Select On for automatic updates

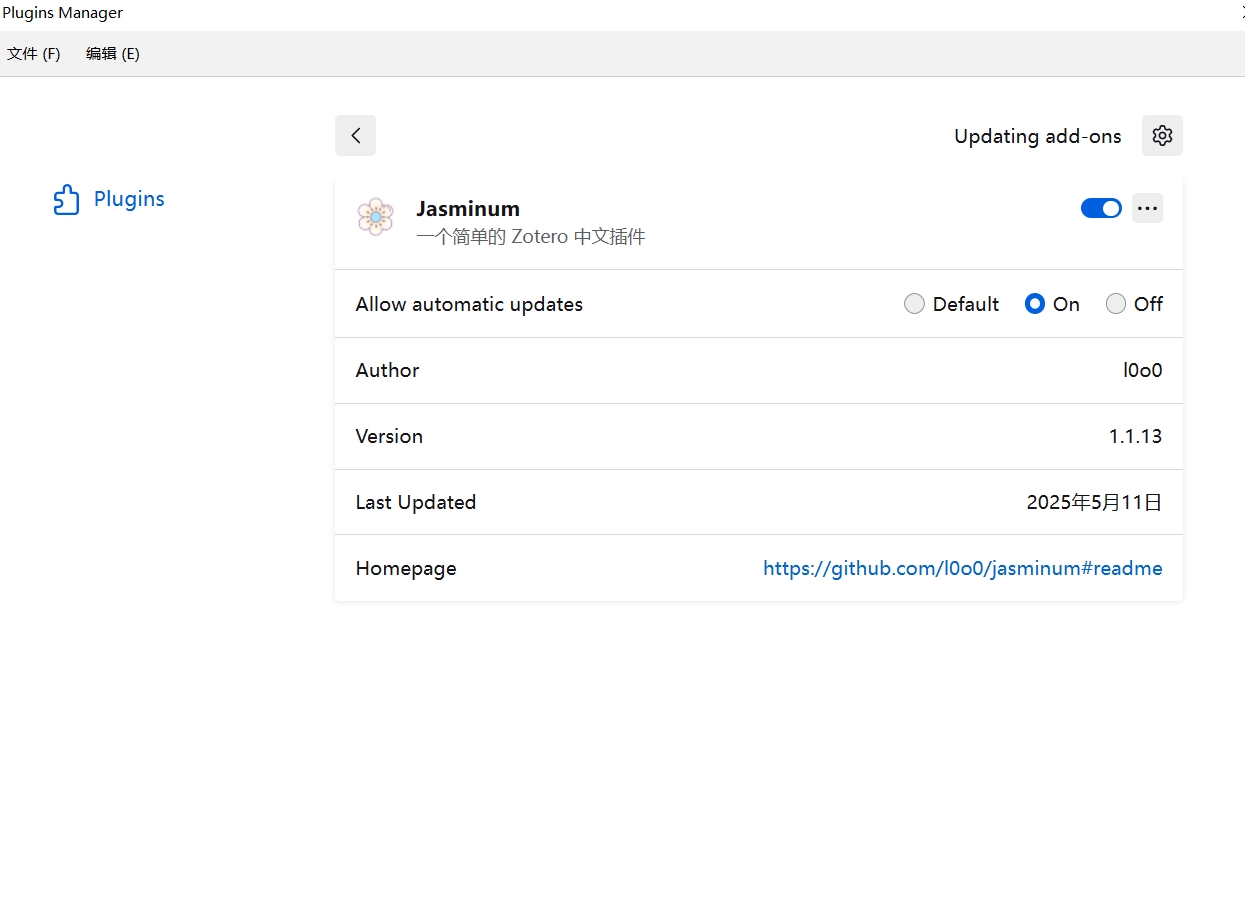[x=1035, y=304]
